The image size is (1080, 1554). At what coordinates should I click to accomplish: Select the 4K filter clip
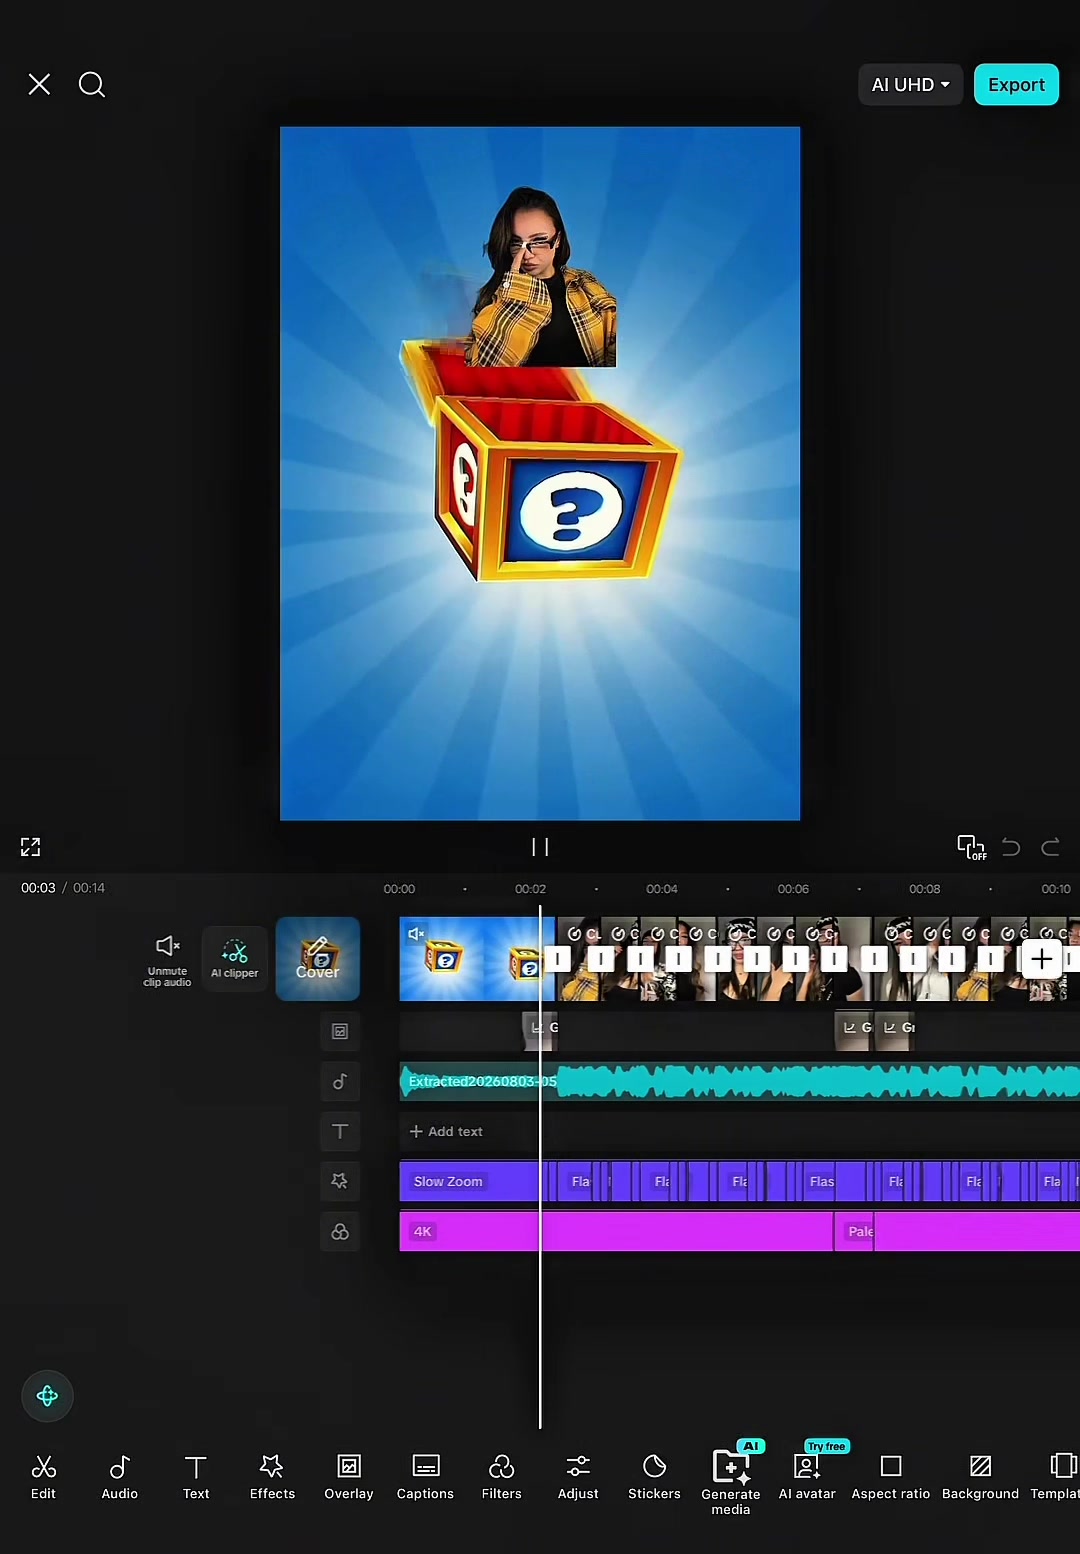[616, 1231]
